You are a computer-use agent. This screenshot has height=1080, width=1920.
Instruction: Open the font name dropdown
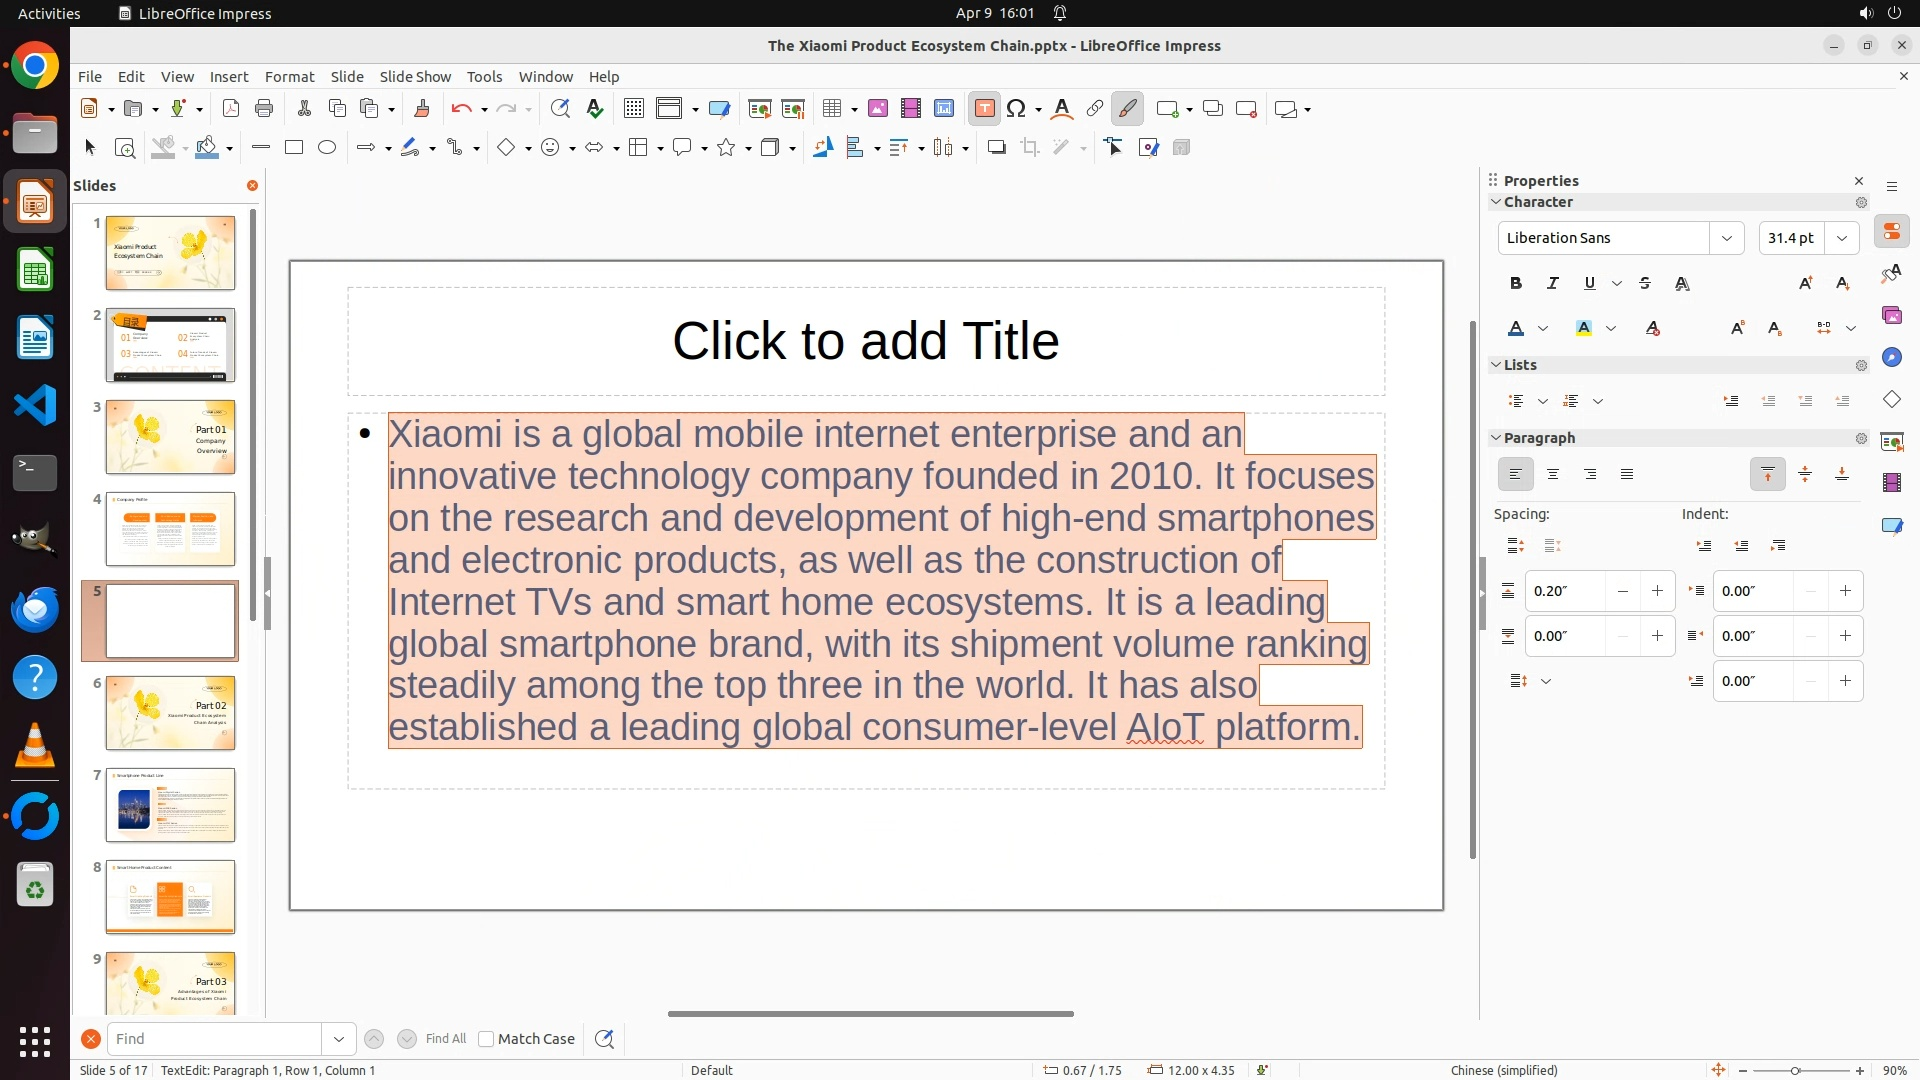pyautogui.click(x=1726, y=238)
